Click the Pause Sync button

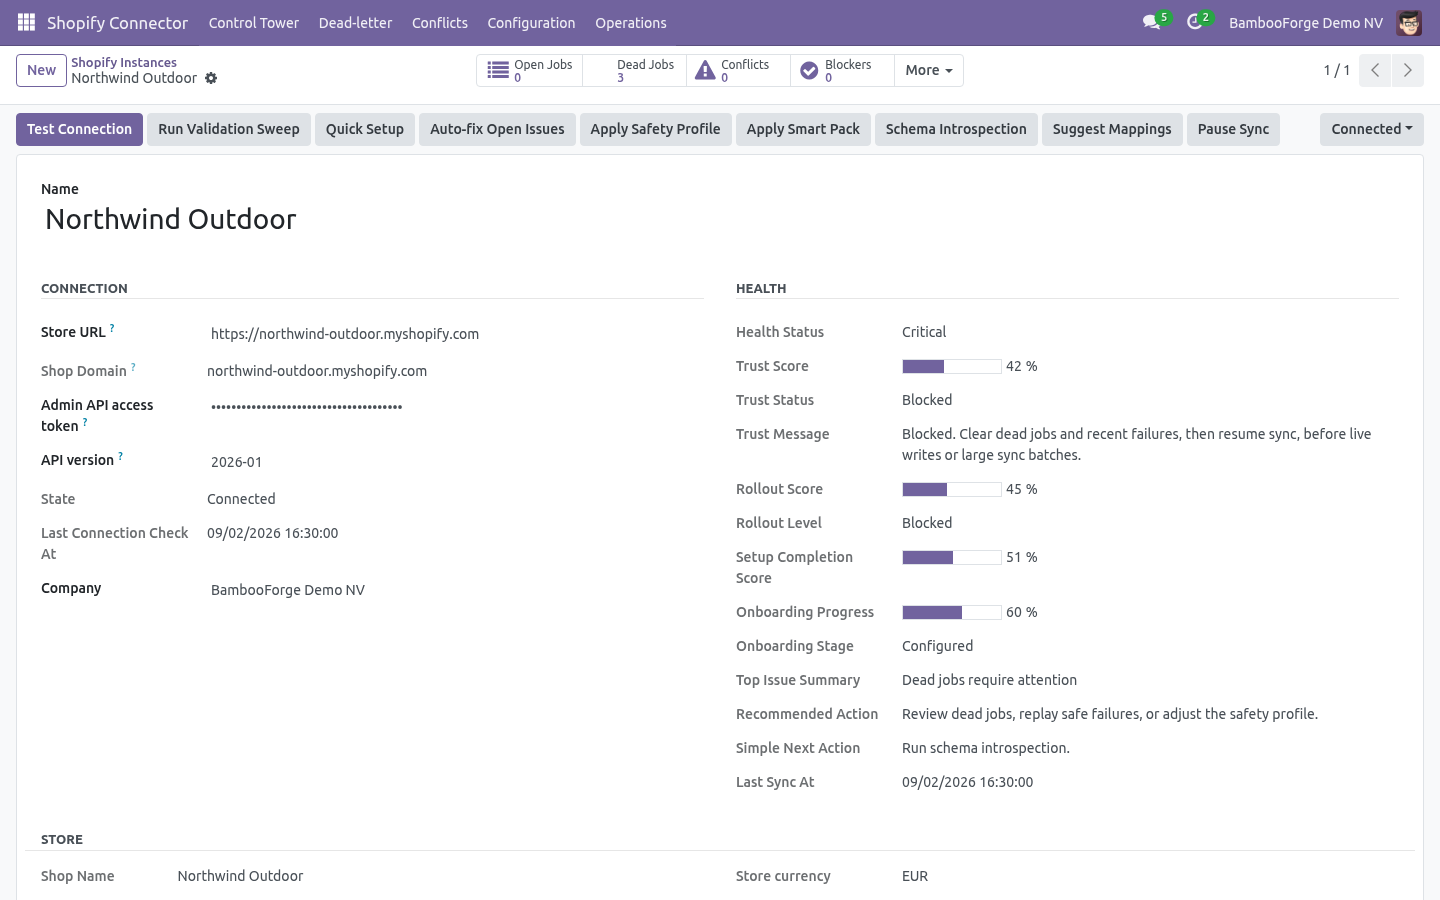click(1233, 129)
